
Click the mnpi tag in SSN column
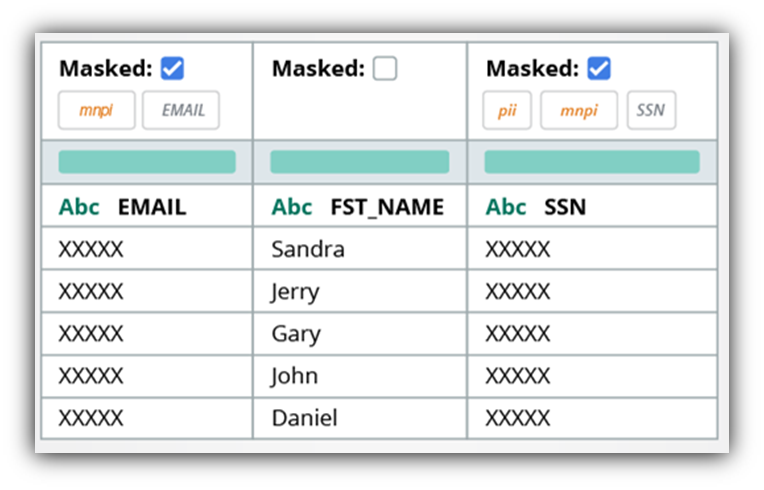click(579, 111)
